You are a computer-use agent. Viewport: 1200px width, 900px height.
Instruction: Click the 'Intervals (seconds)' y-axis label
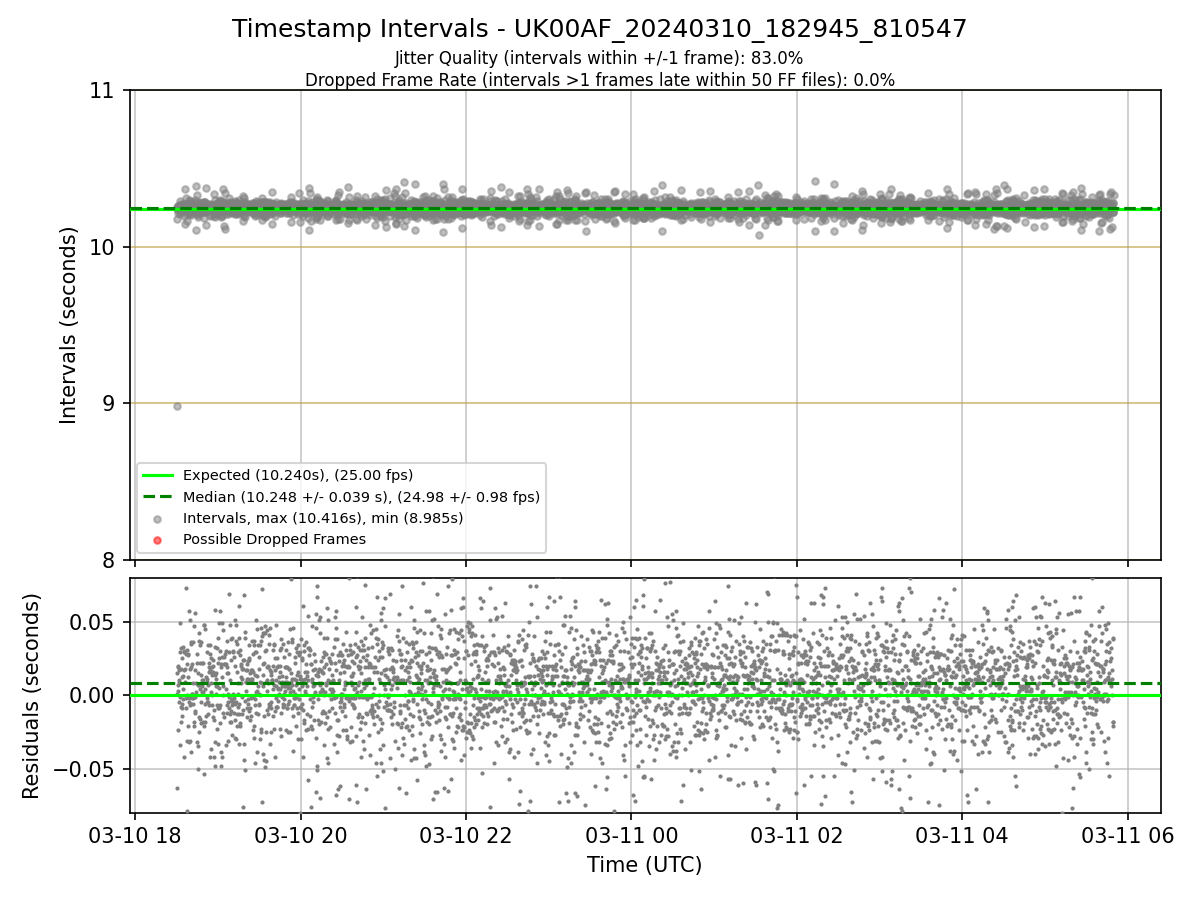tap(68, 325)
